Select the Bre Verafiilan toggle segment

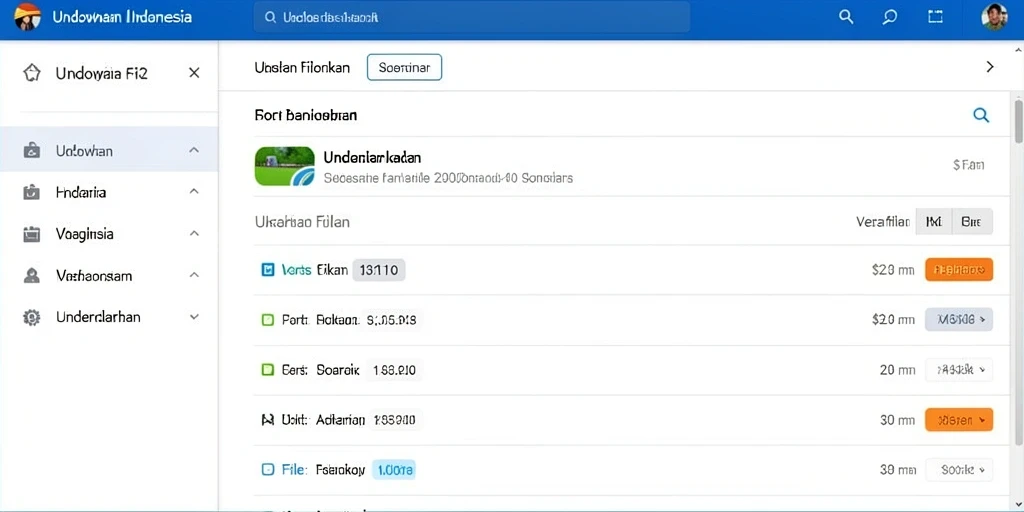coord(972,222)
